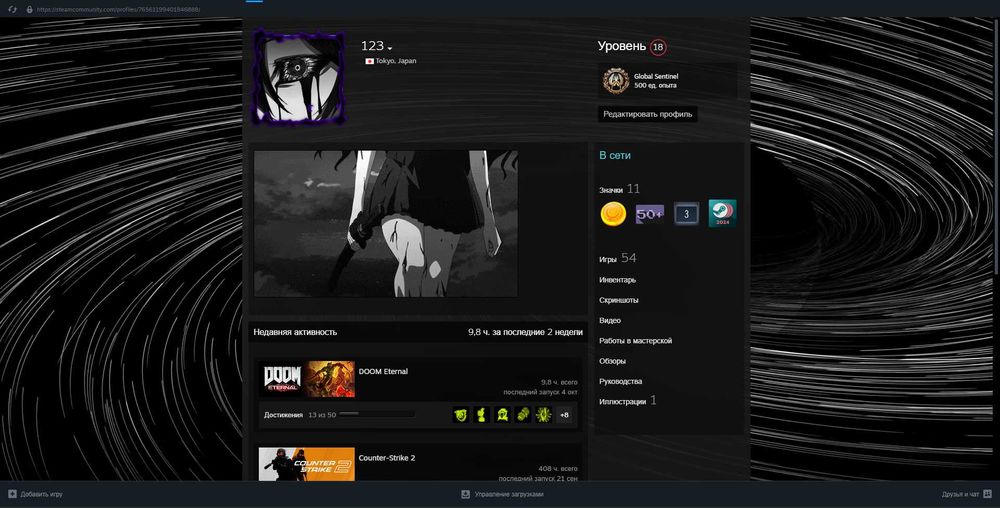Click Добавить игру in bottom bar
The width and height of the screenshot is (1000, 508).
(41, 494)
